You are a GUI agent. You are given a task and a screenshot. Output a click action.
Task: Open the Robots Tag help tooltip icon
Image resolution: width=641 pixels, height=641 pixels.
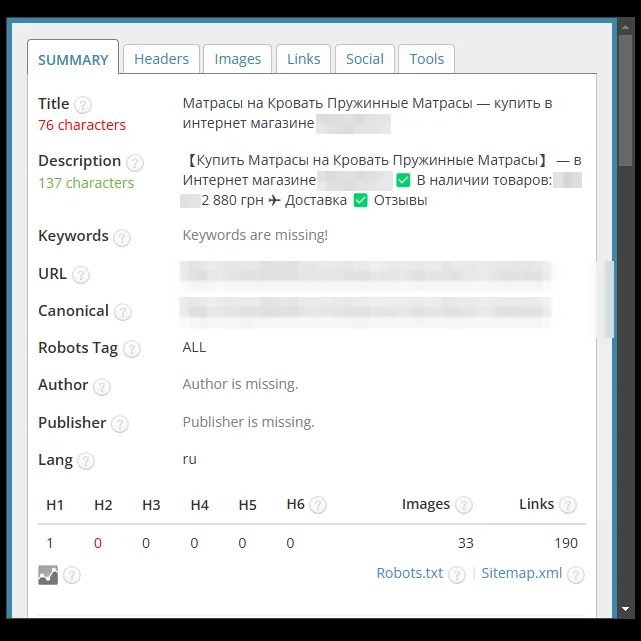(132, 349)
